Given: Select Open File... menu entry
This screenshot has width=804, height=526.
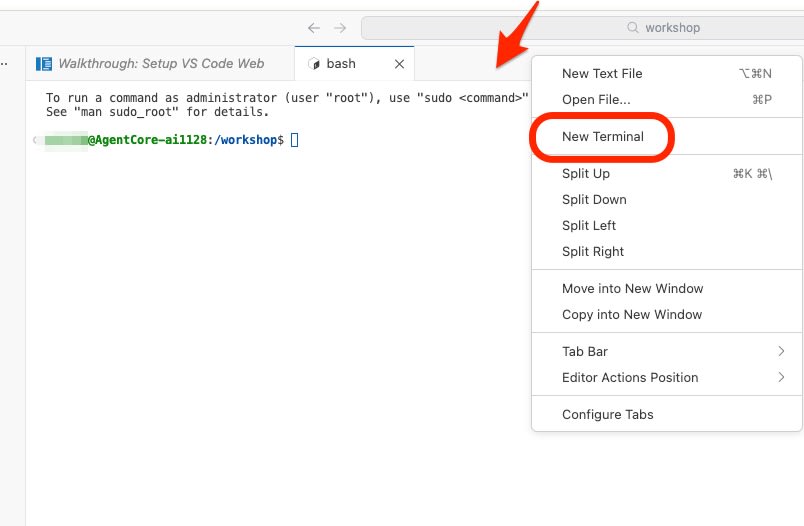Looking at the screenshot, I should [596, 99].
